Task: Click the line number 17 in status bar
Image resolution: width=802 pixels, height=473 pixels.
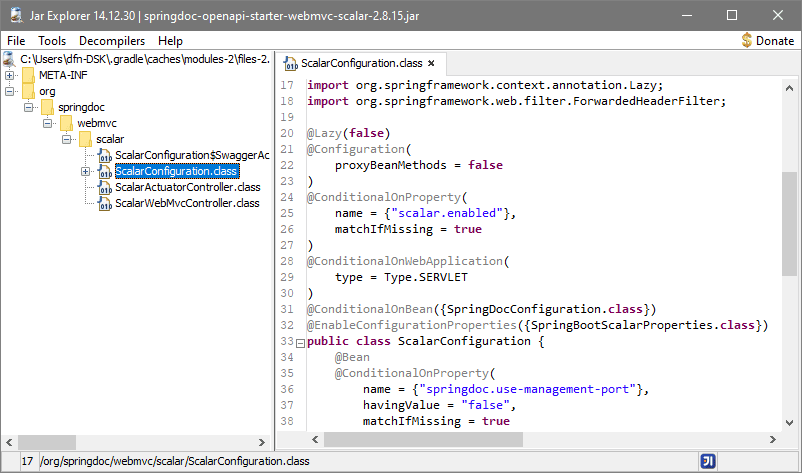Action: click(27, 461)
